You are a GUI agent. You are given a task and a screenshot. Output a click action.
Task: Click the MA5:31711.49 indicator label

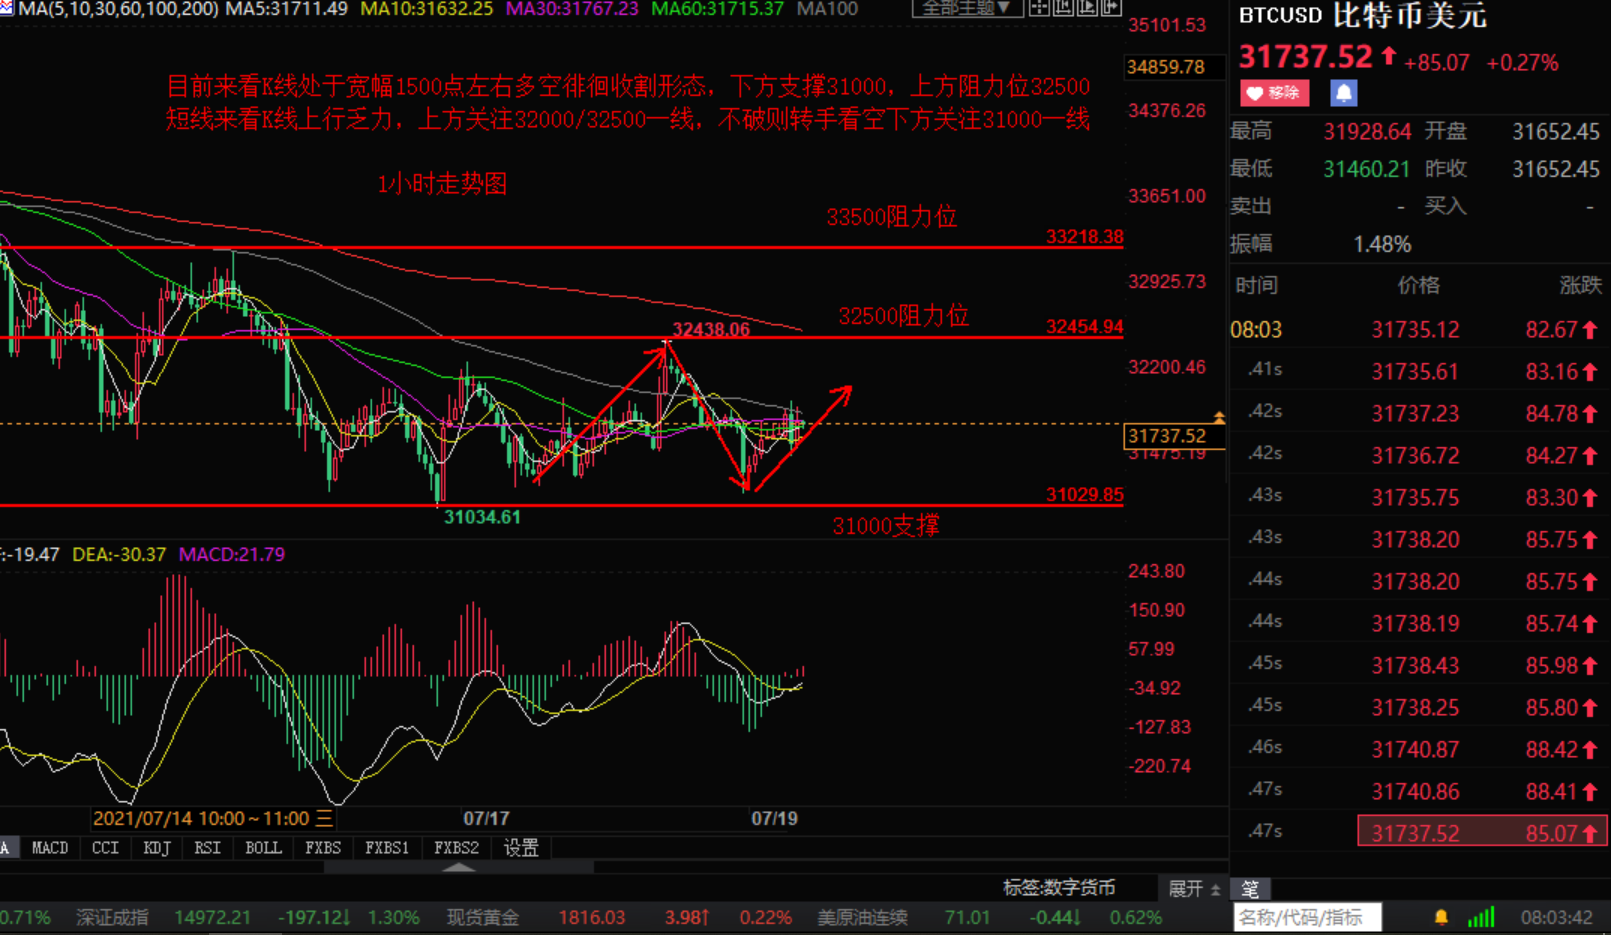click(286, 9)
